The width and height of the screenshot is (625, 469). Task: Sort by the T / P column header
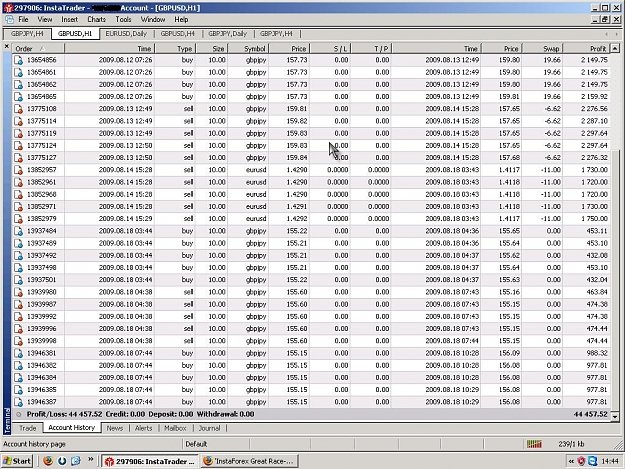point(371,49)
